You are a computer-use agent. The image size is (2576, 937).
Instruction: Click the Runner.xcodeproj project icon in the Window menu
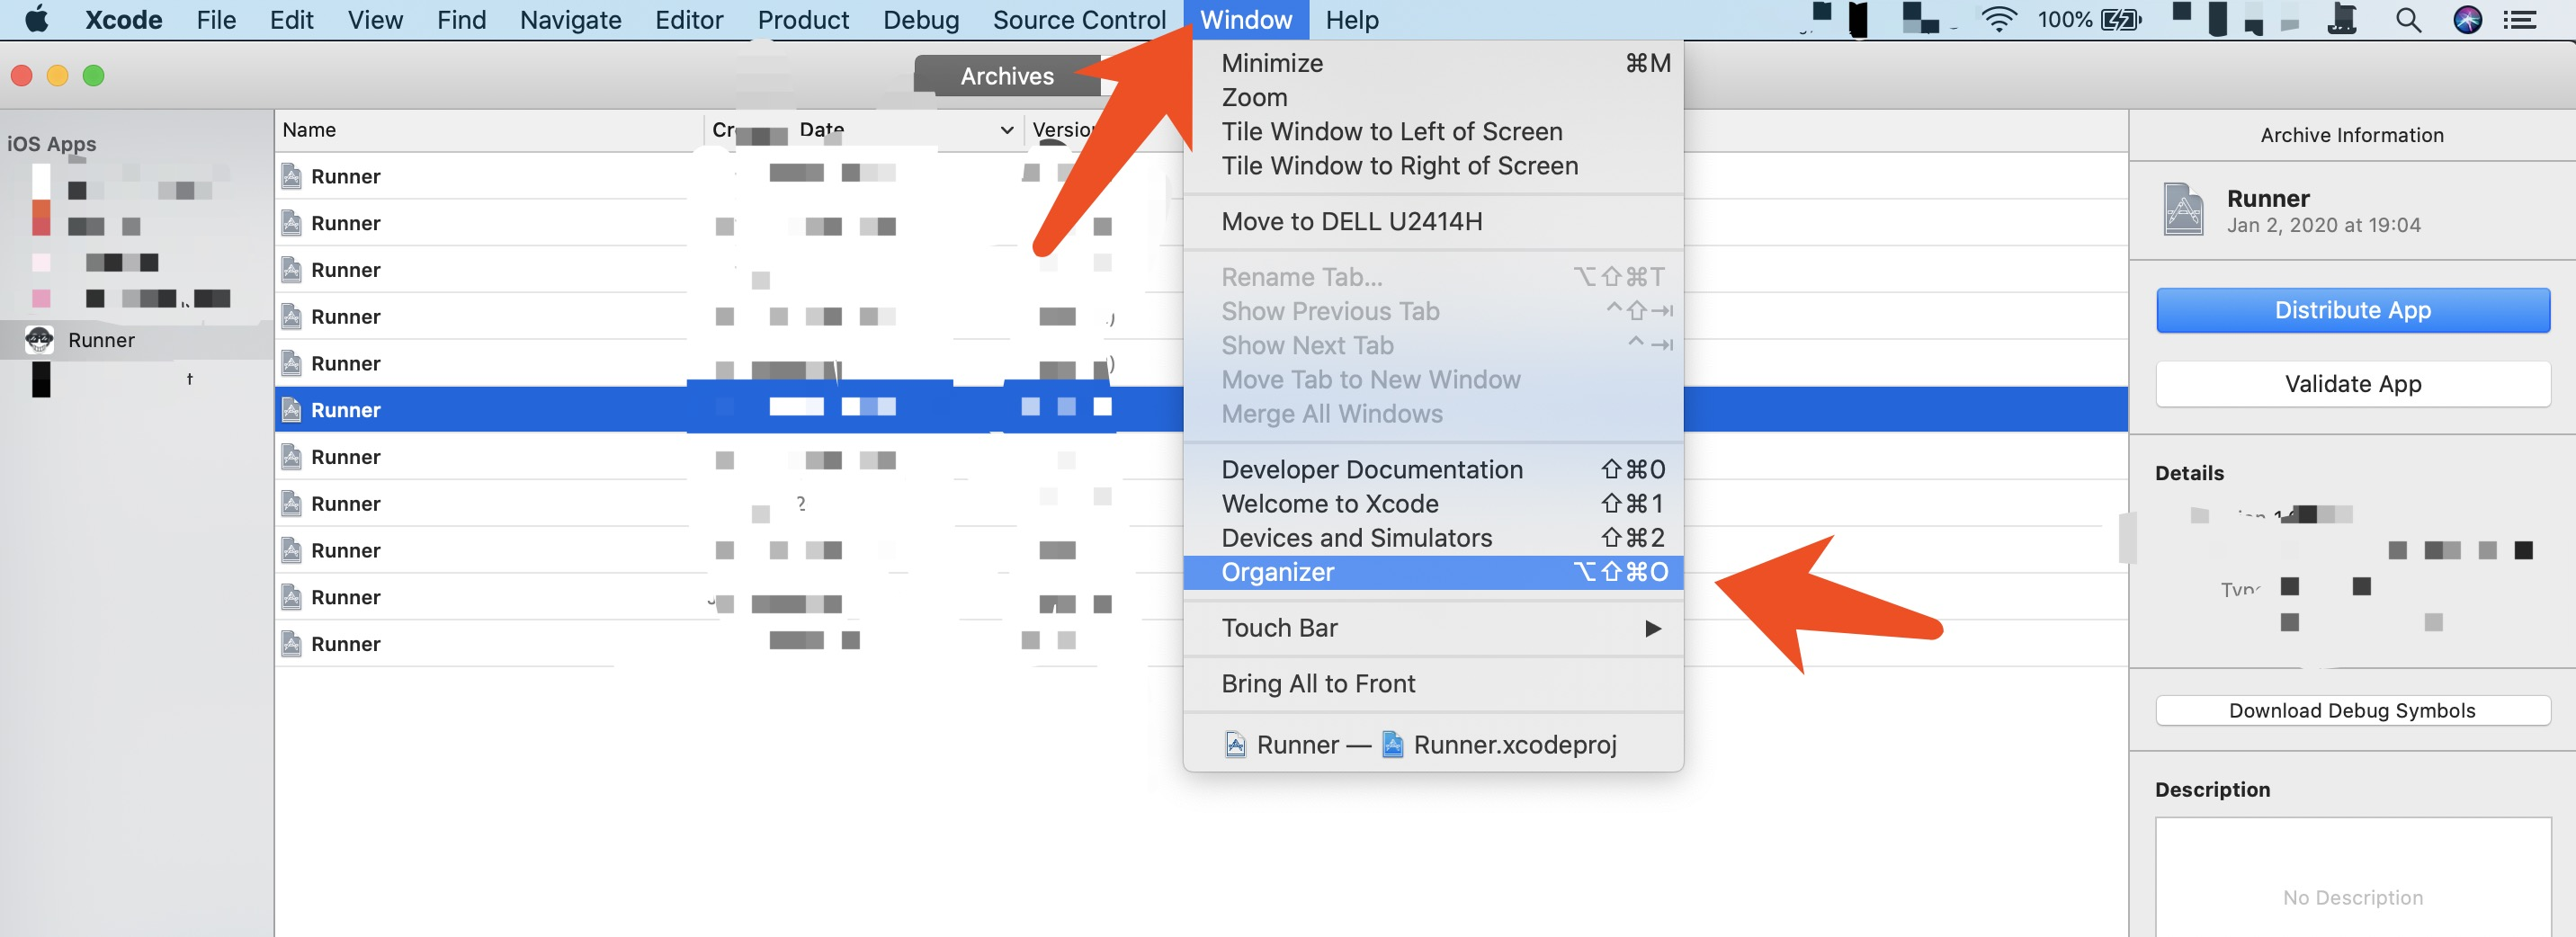tap(1392, 745)
